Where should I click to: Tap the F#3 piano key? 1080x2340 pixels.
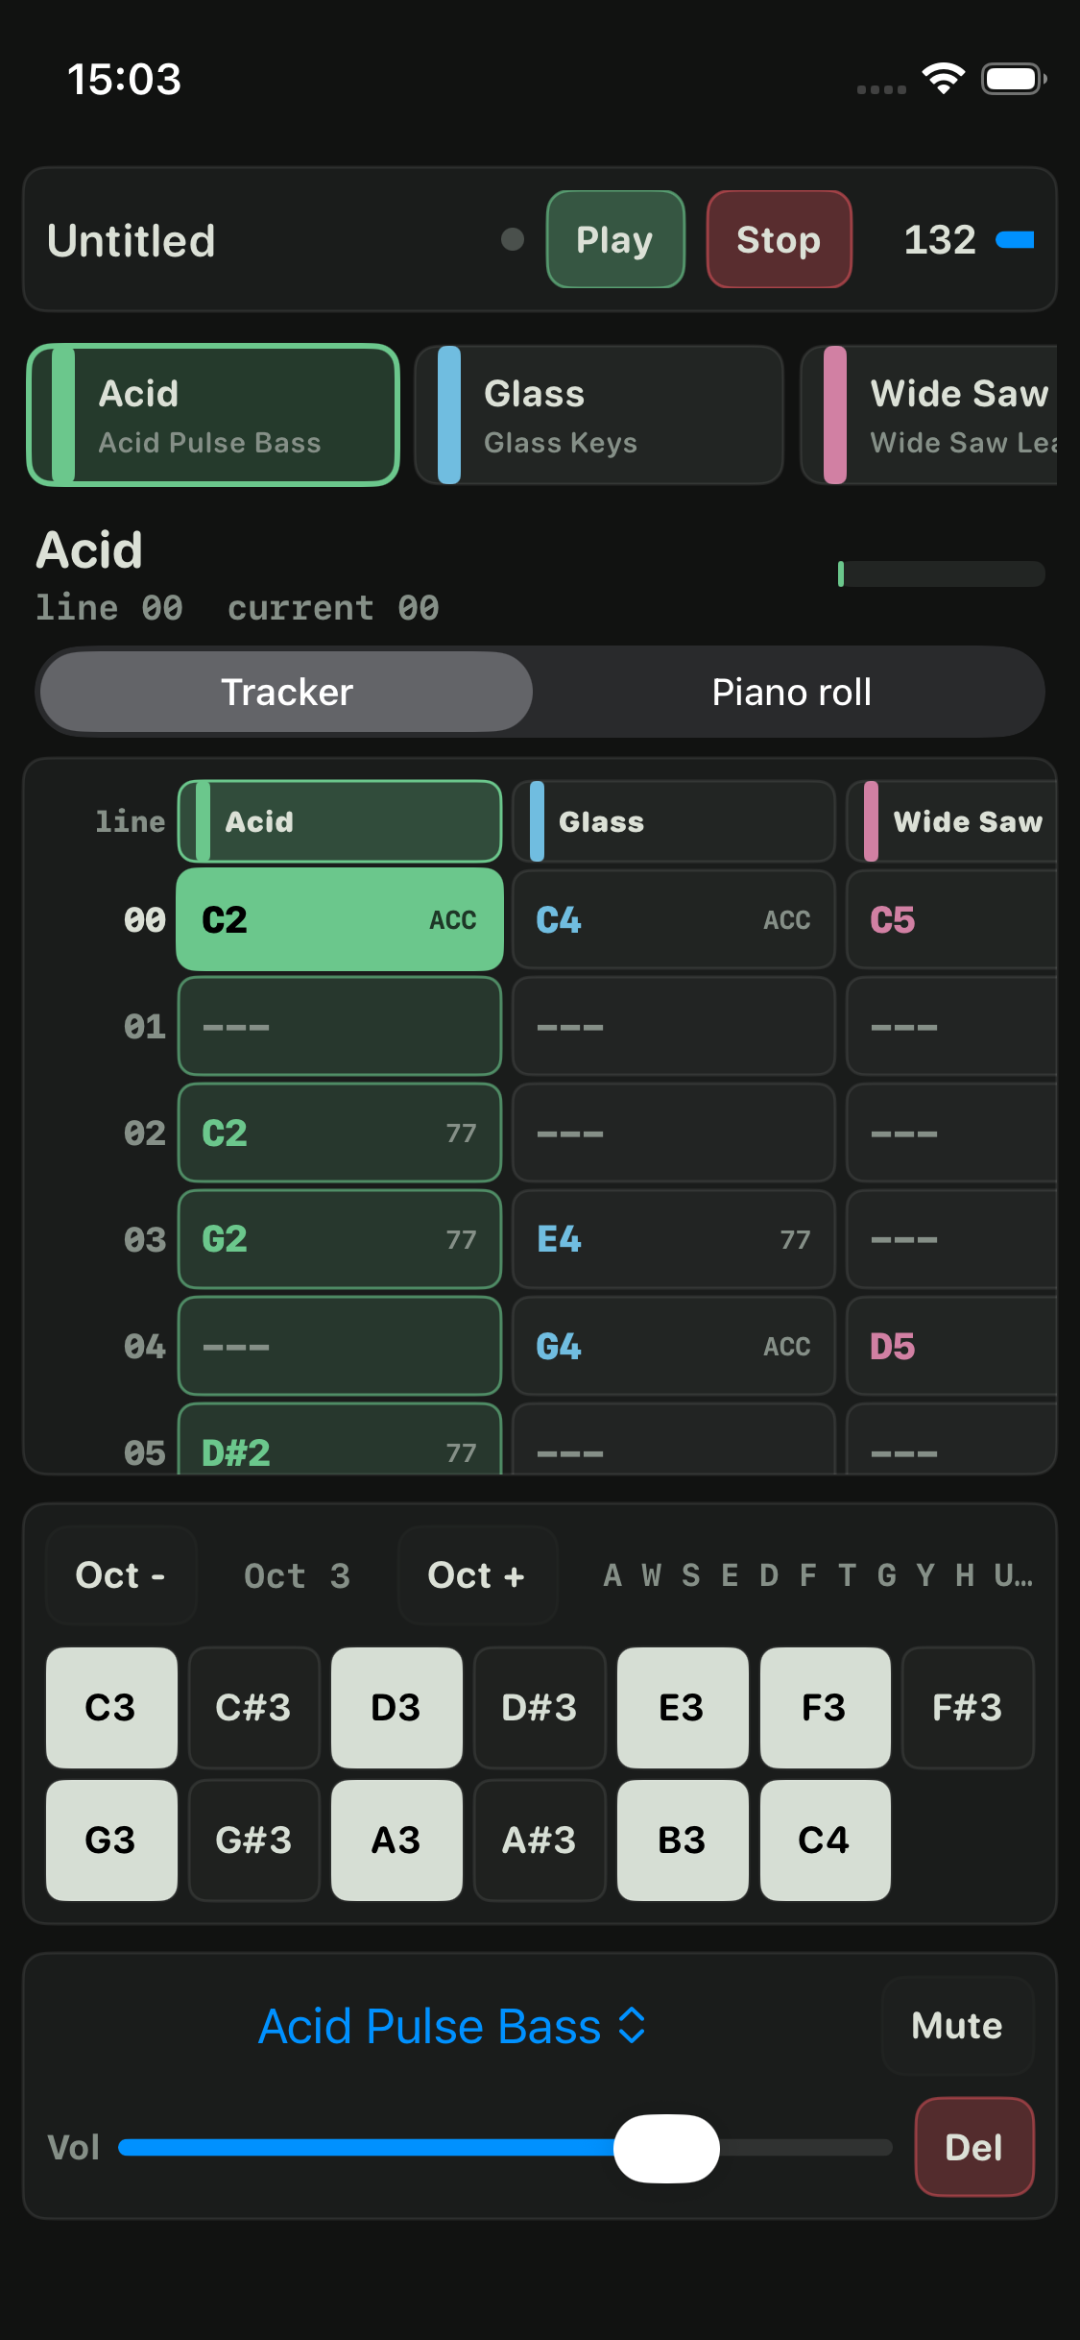tap(967, 1708)
